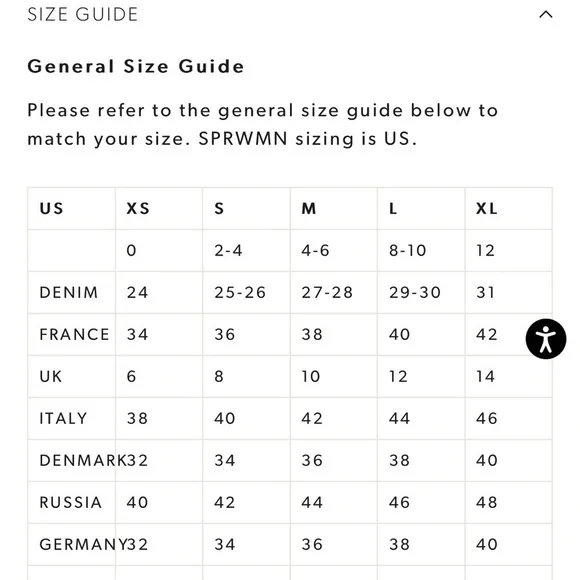This screenshot has width=580, height=580.
Task: Click the US size 8-10 cell
Action: click(x=421, y=250)
